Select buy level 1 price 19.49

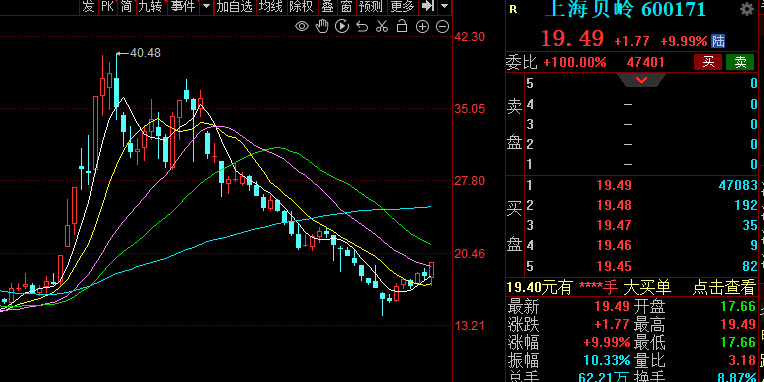point(614,185)
